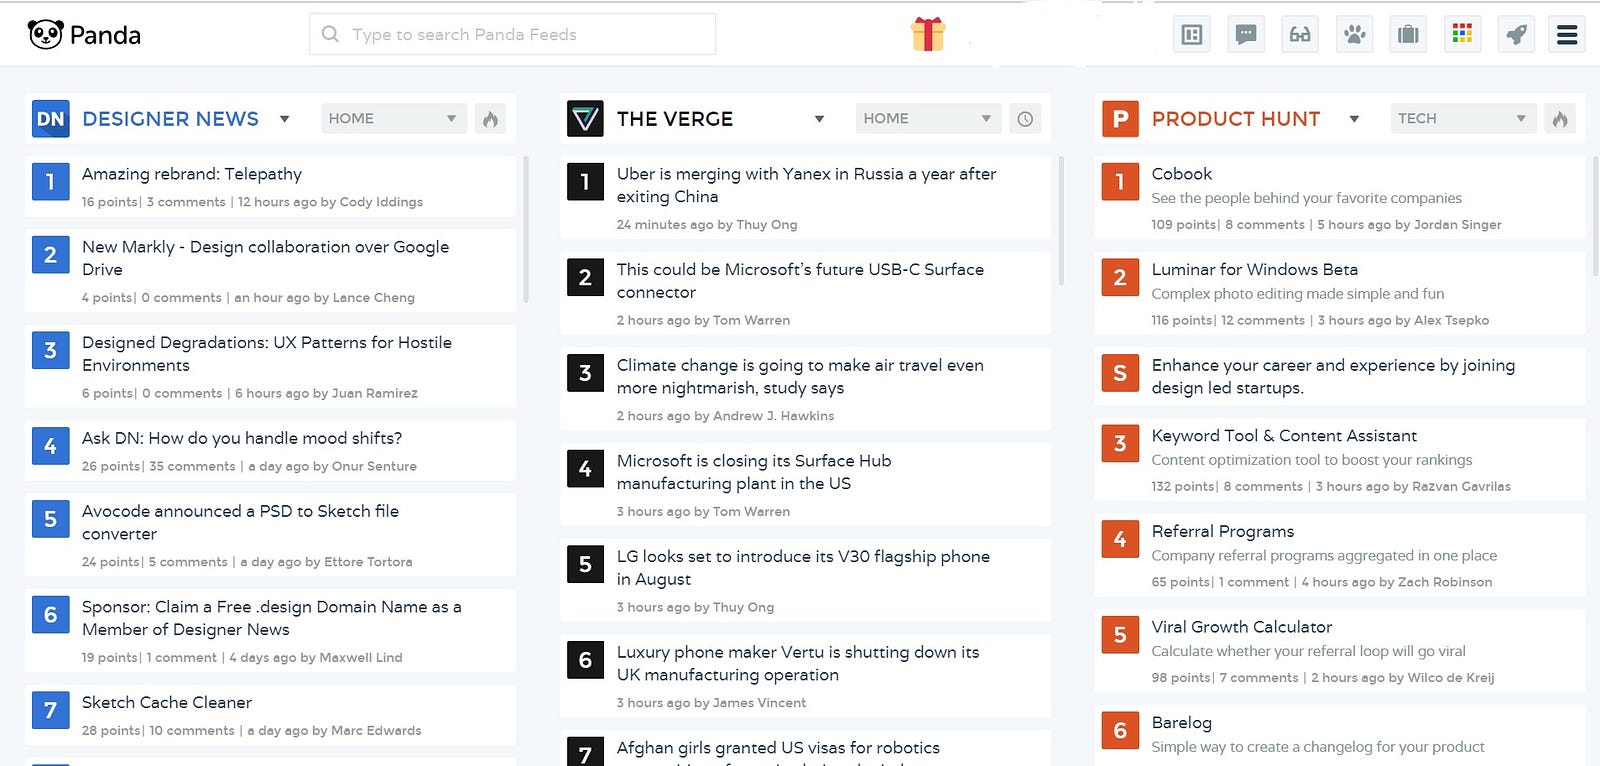This screenshot has height=766, width=1600.
Task: Open 'Designed Degradations' UX Patterns post
Action: pyautogui.click(x=267, y=354)
